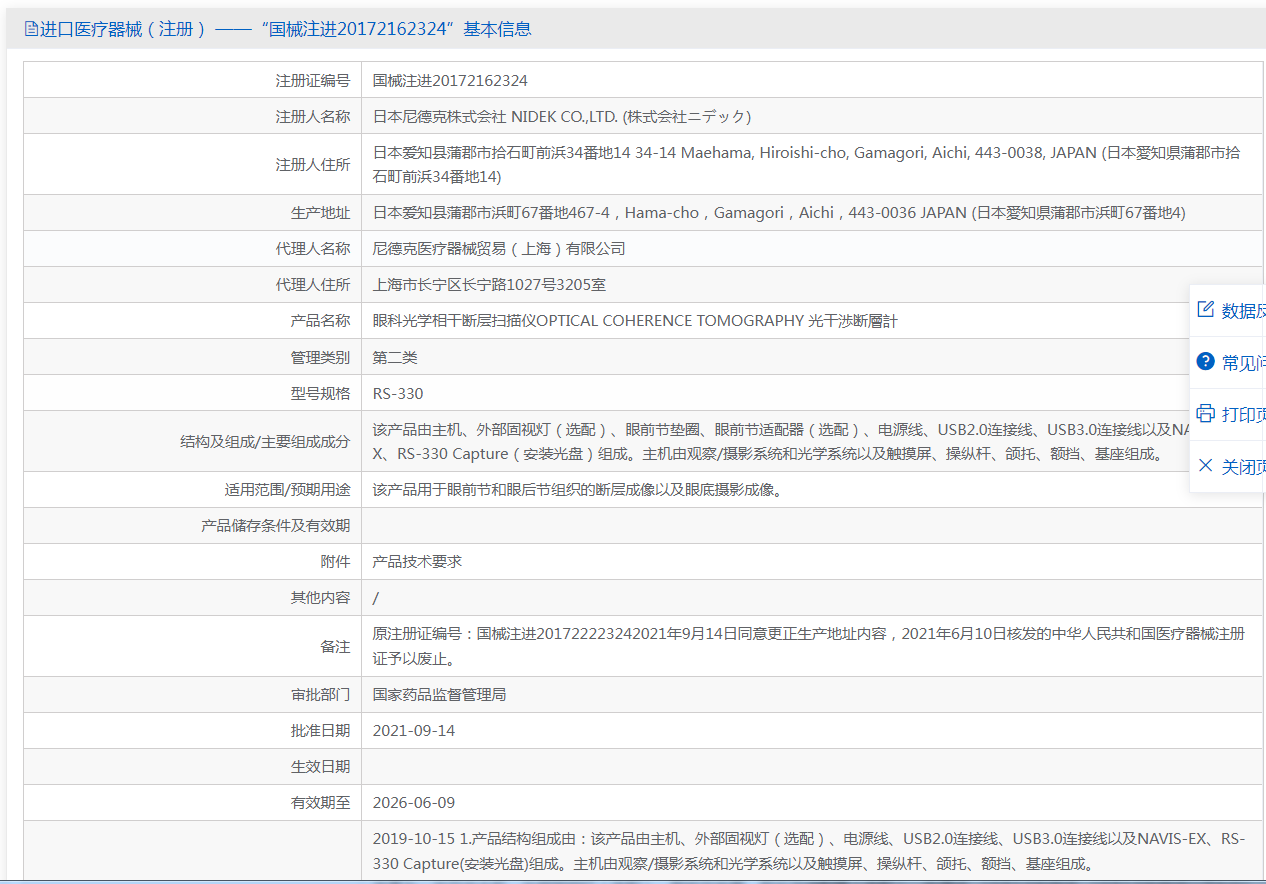Select the Maehama, Hiroishi-cho address value
This screenshot has height=884, width=1266.
806,165
